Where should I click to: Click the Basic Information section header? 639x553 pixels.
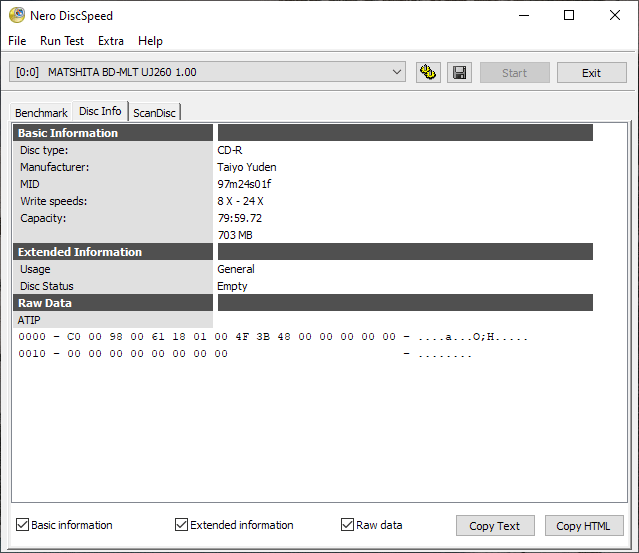113,133
